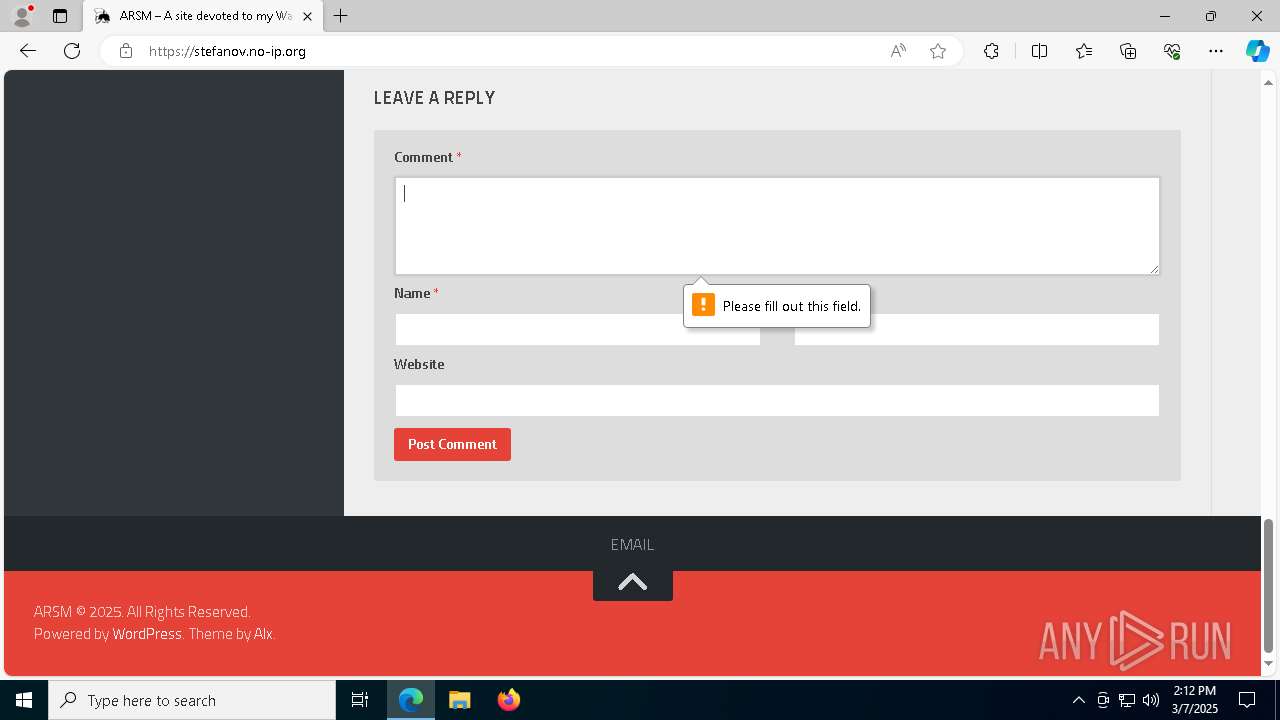Click the tray icon left of the network icon
This screenshot has width=1280, height=720.
point(1103,700)
